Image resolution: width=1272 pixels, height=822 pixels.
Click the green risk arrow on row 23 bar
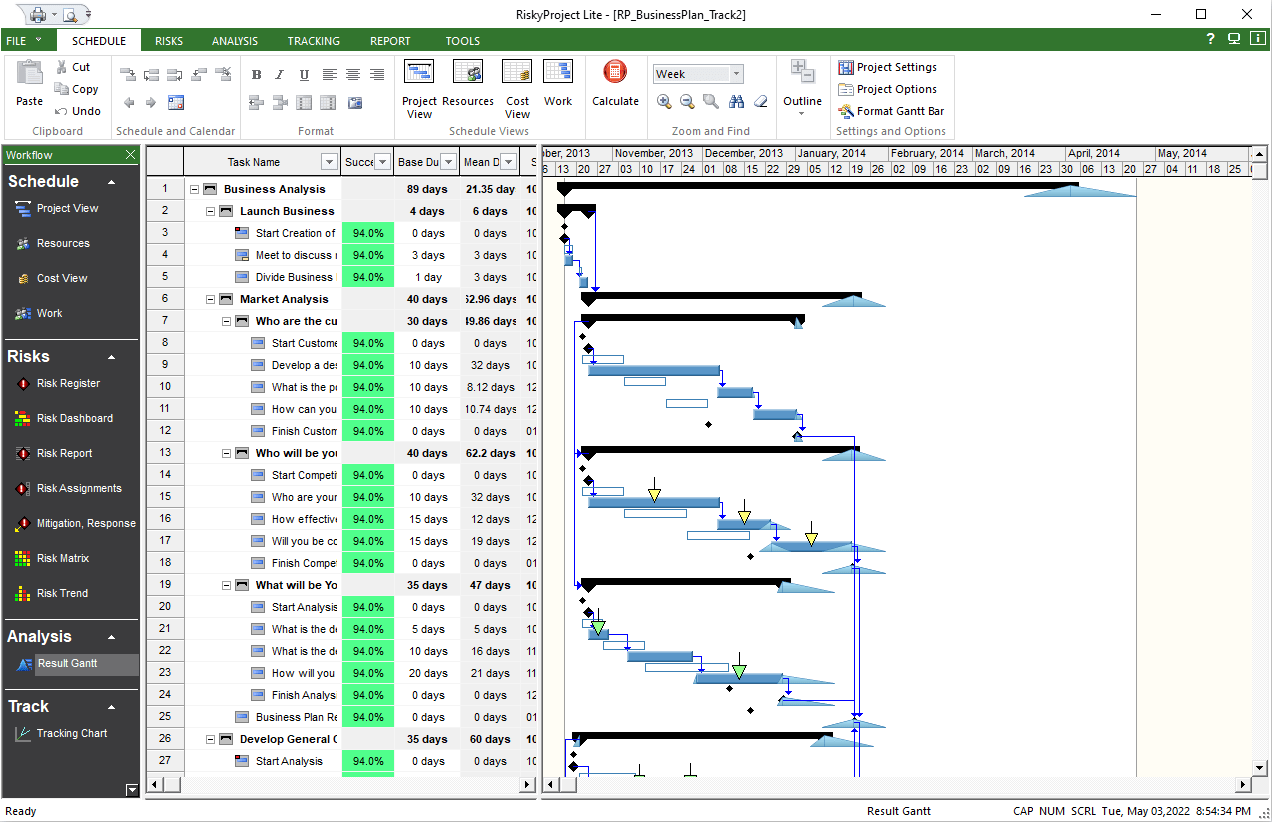tap(739, 667)
